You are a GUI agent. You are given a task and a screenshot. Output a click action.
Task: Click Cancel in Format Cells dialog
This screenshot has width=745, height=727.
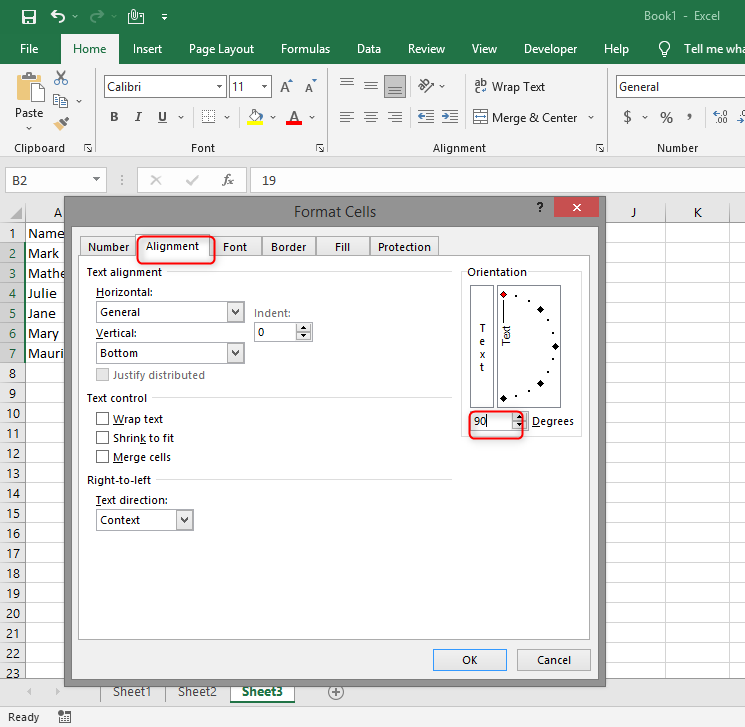tap(554, 660)
